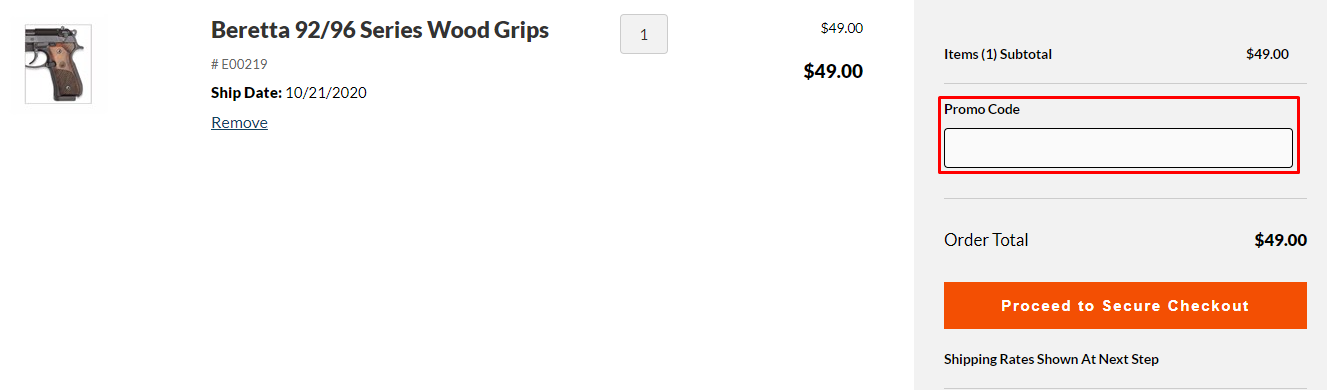Click Proceed to Secure Checkout button

(x=1125, y=306)
